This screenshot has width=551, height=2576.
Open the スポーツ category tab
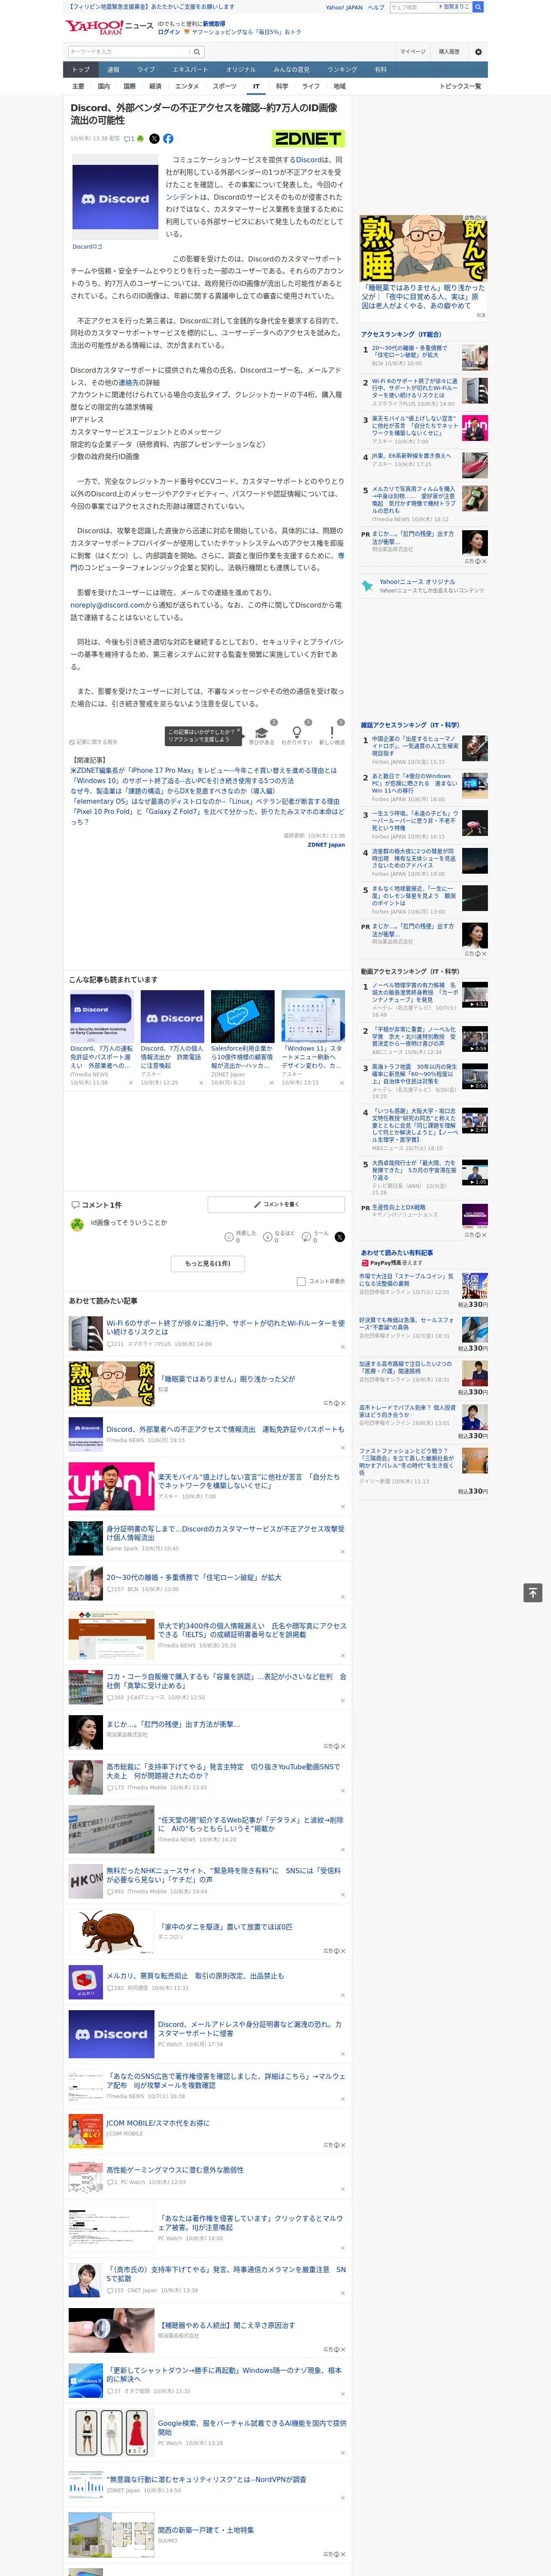pyautogui.click(x=225, y=86)
